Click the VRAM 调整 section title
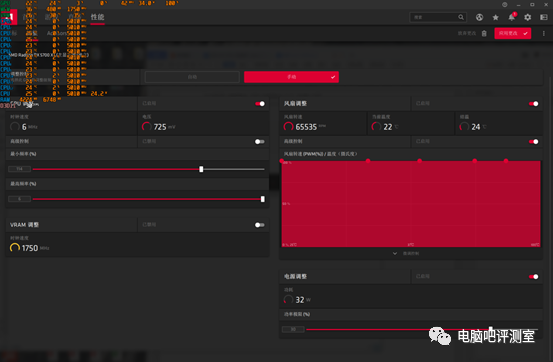 pyautogui.click(x=24, y=225)
